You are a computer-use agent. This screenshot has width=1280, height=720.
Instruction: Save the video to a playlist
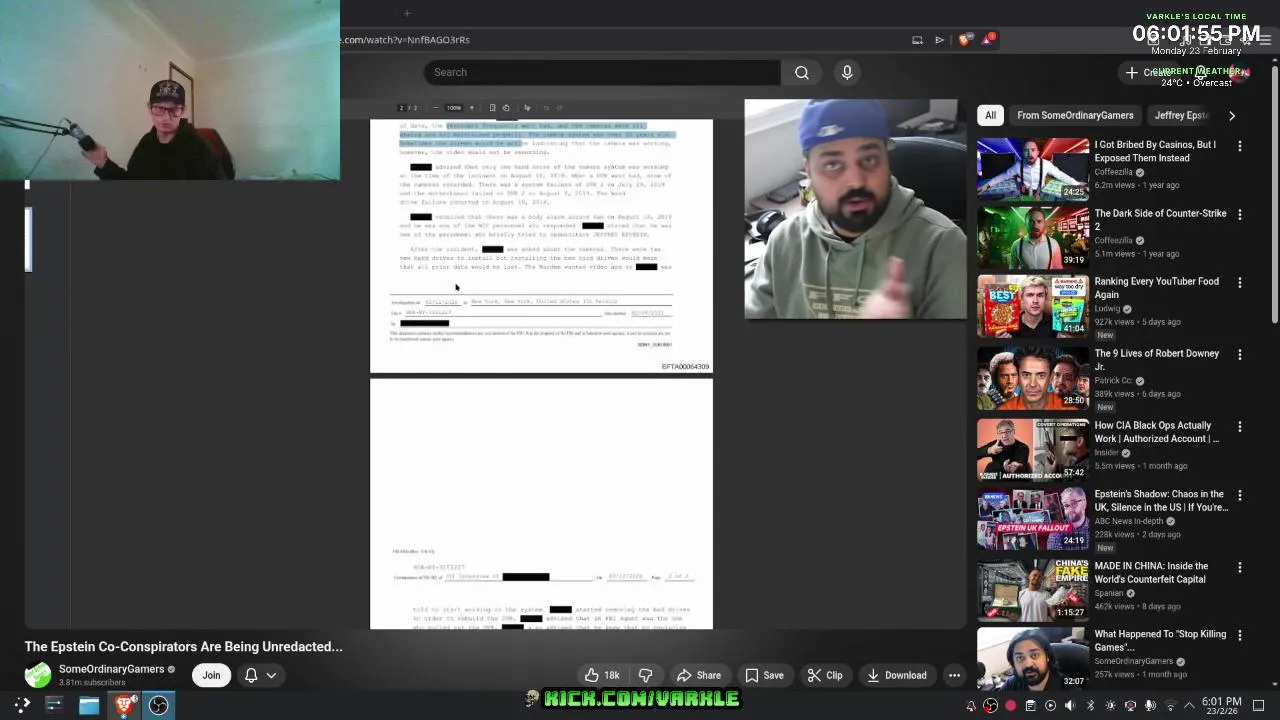[x=764, y=675]
